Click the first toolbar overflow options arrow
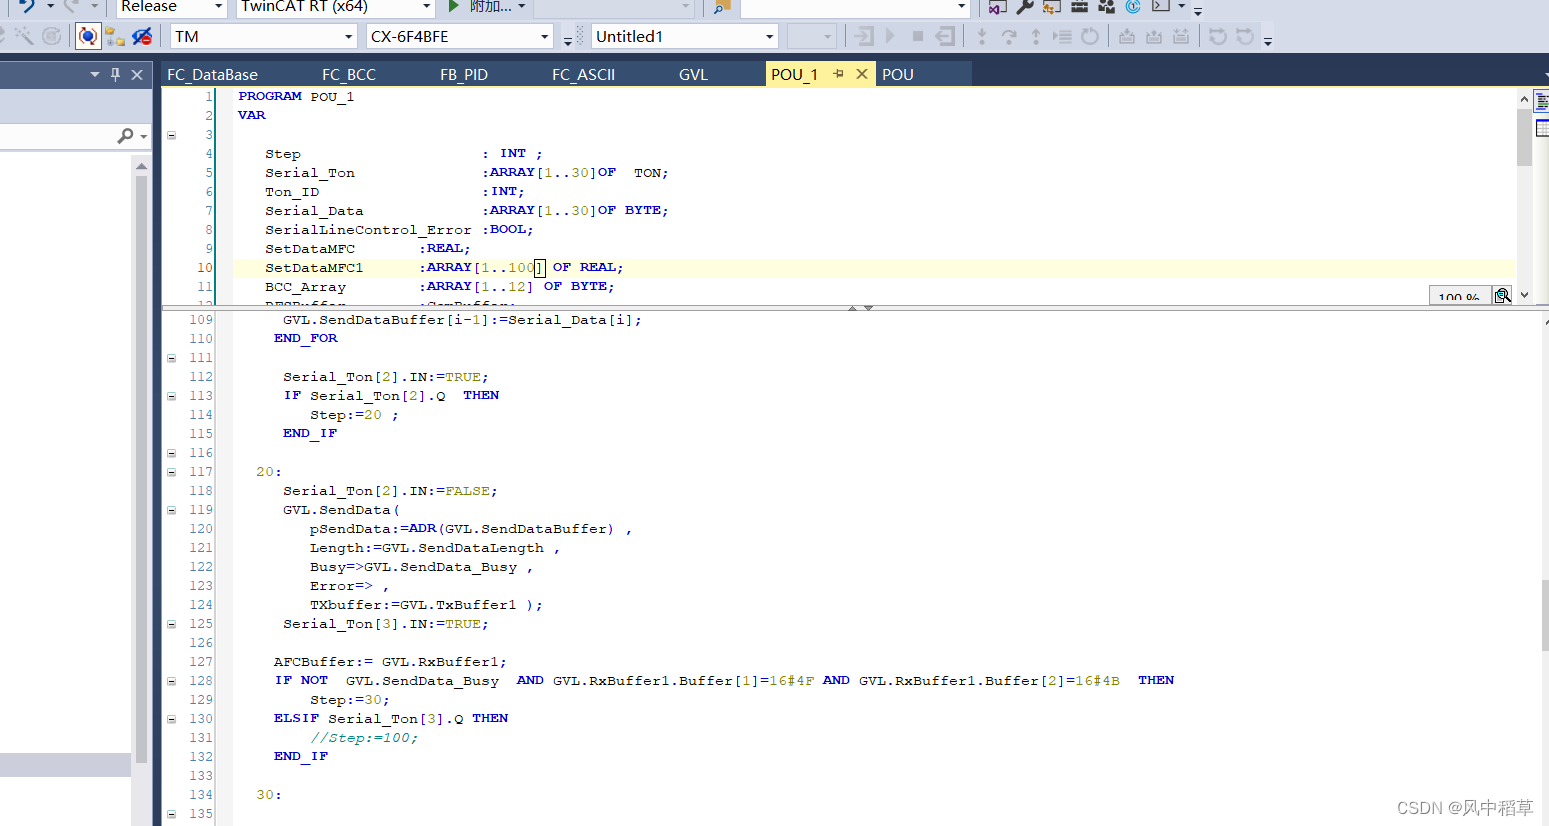 [x=1198, y=10]
